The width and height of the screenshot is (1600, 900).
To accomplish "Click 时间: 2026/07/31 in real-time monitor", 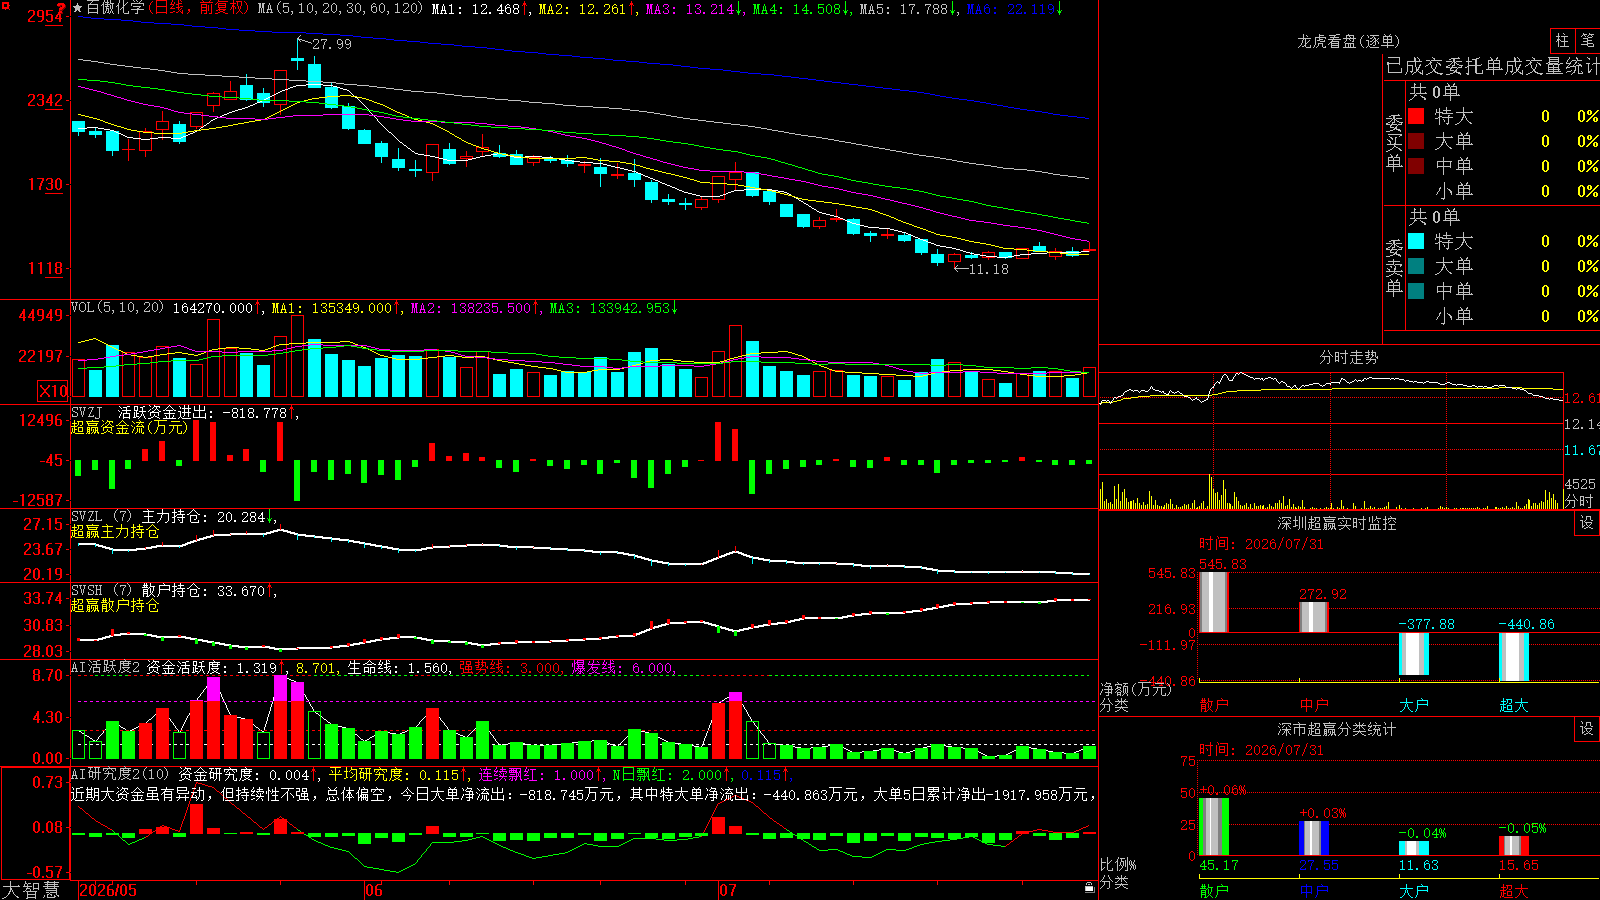I will (1261, 544).
